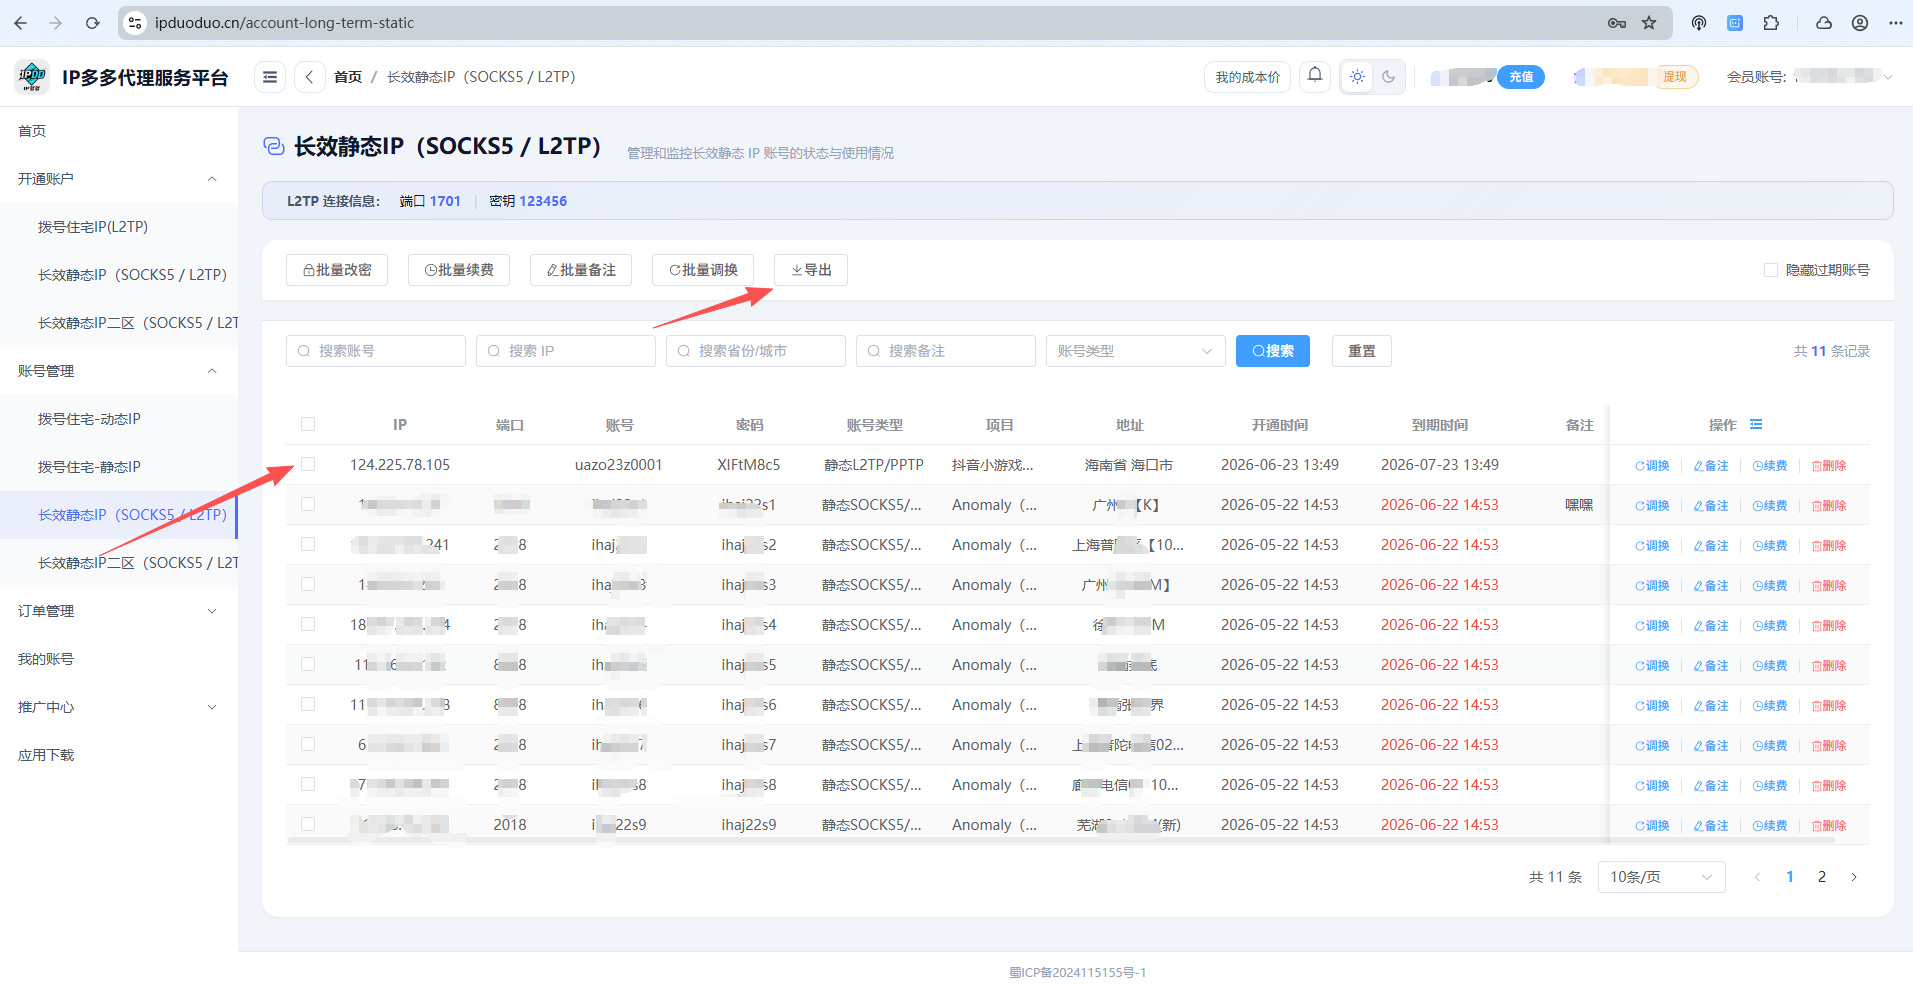Open the browser extensions puzzle icon
Viewport: 1913px width, 985px height.
click(1771, 23)
